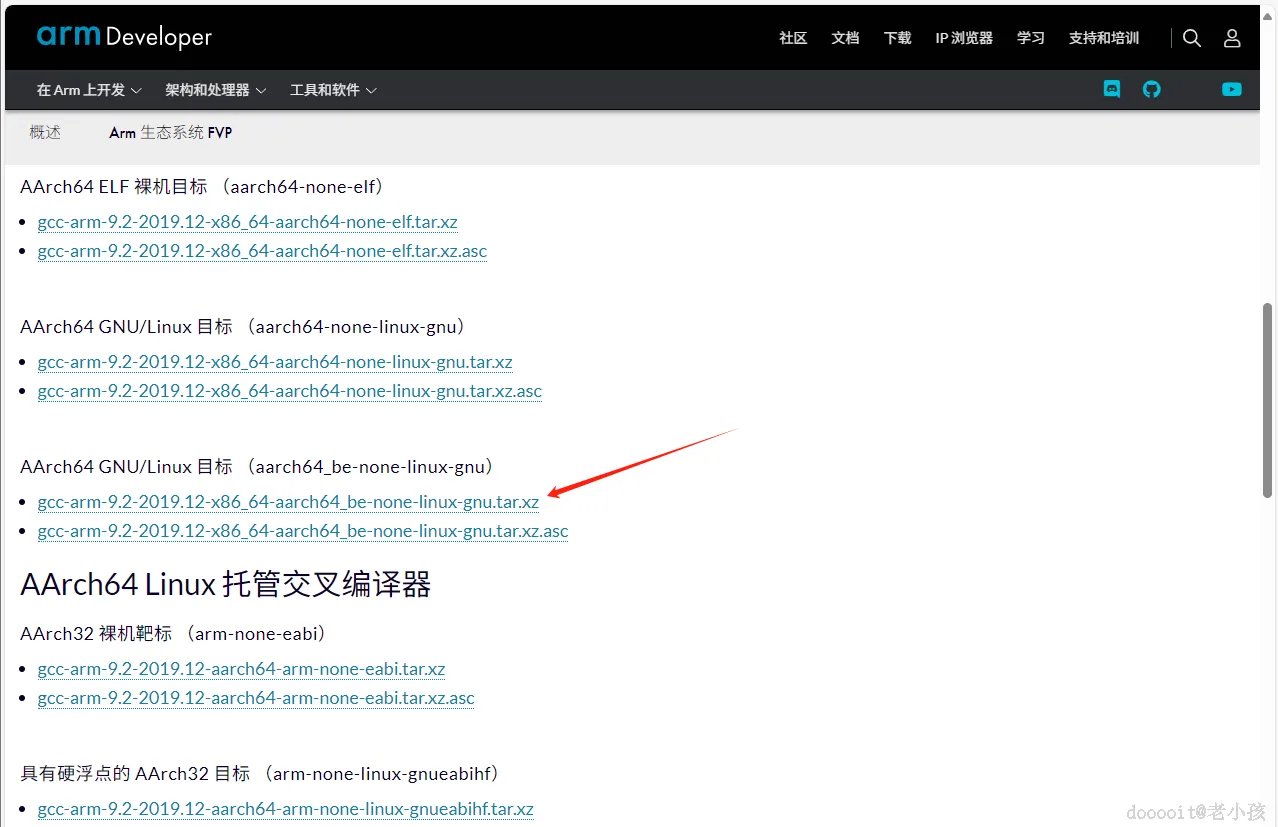
Task: Select the Arm 生态系统 FVP tab
Action: coord(170,131)
